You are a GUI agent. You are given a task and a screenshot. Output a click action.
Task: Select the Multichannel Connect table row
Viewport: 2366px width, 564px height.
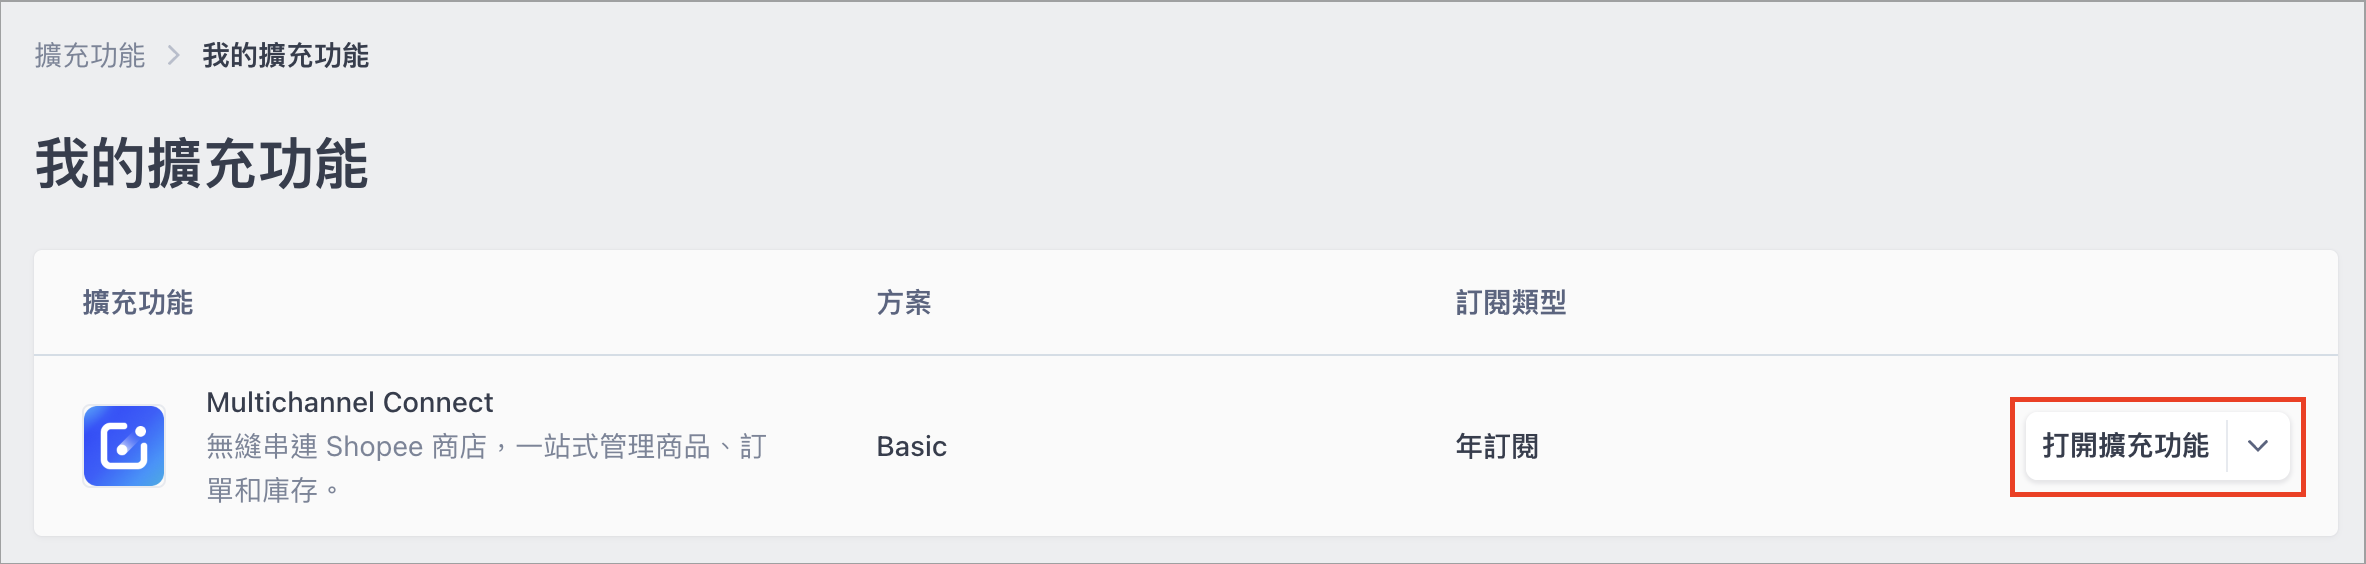tap(1186, 446)
